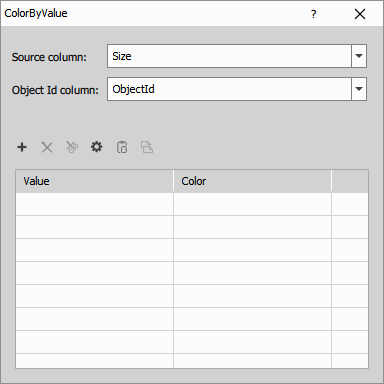Click the Object Id field showing ObjectId

[229, 89]
